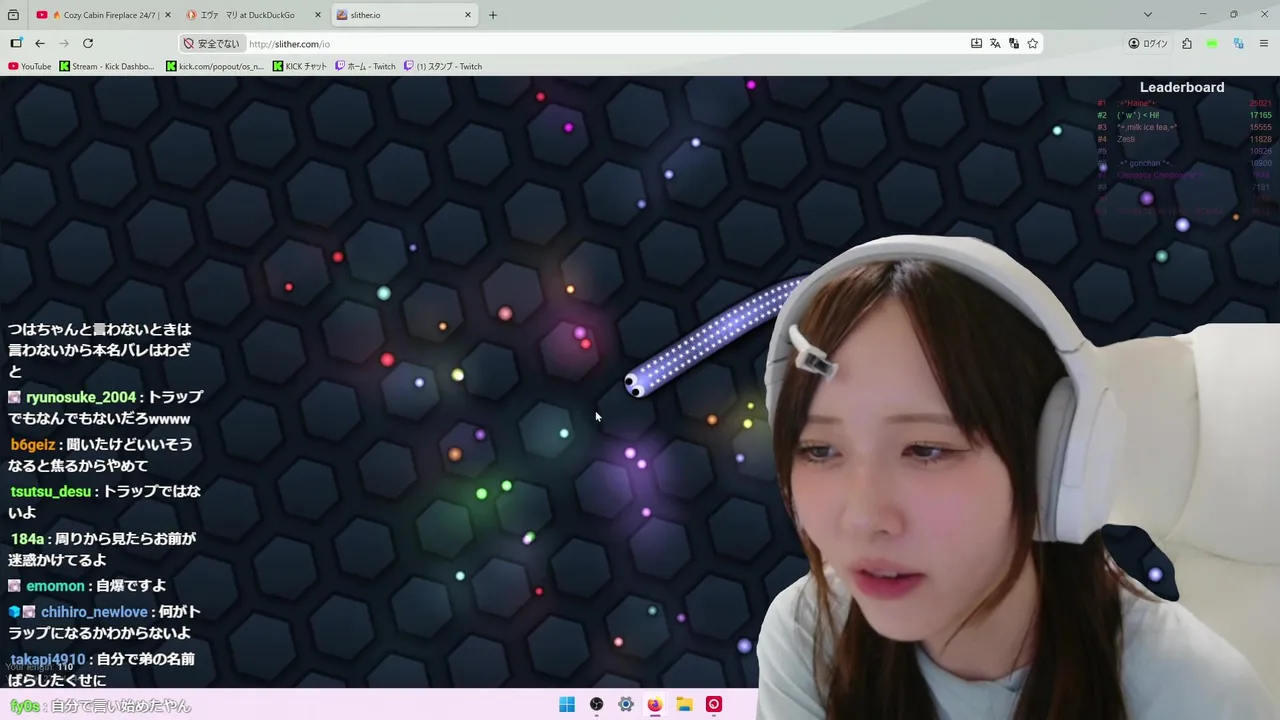Open the ログイン account login button
The image size is (1280, 720).
point(1148,43)
